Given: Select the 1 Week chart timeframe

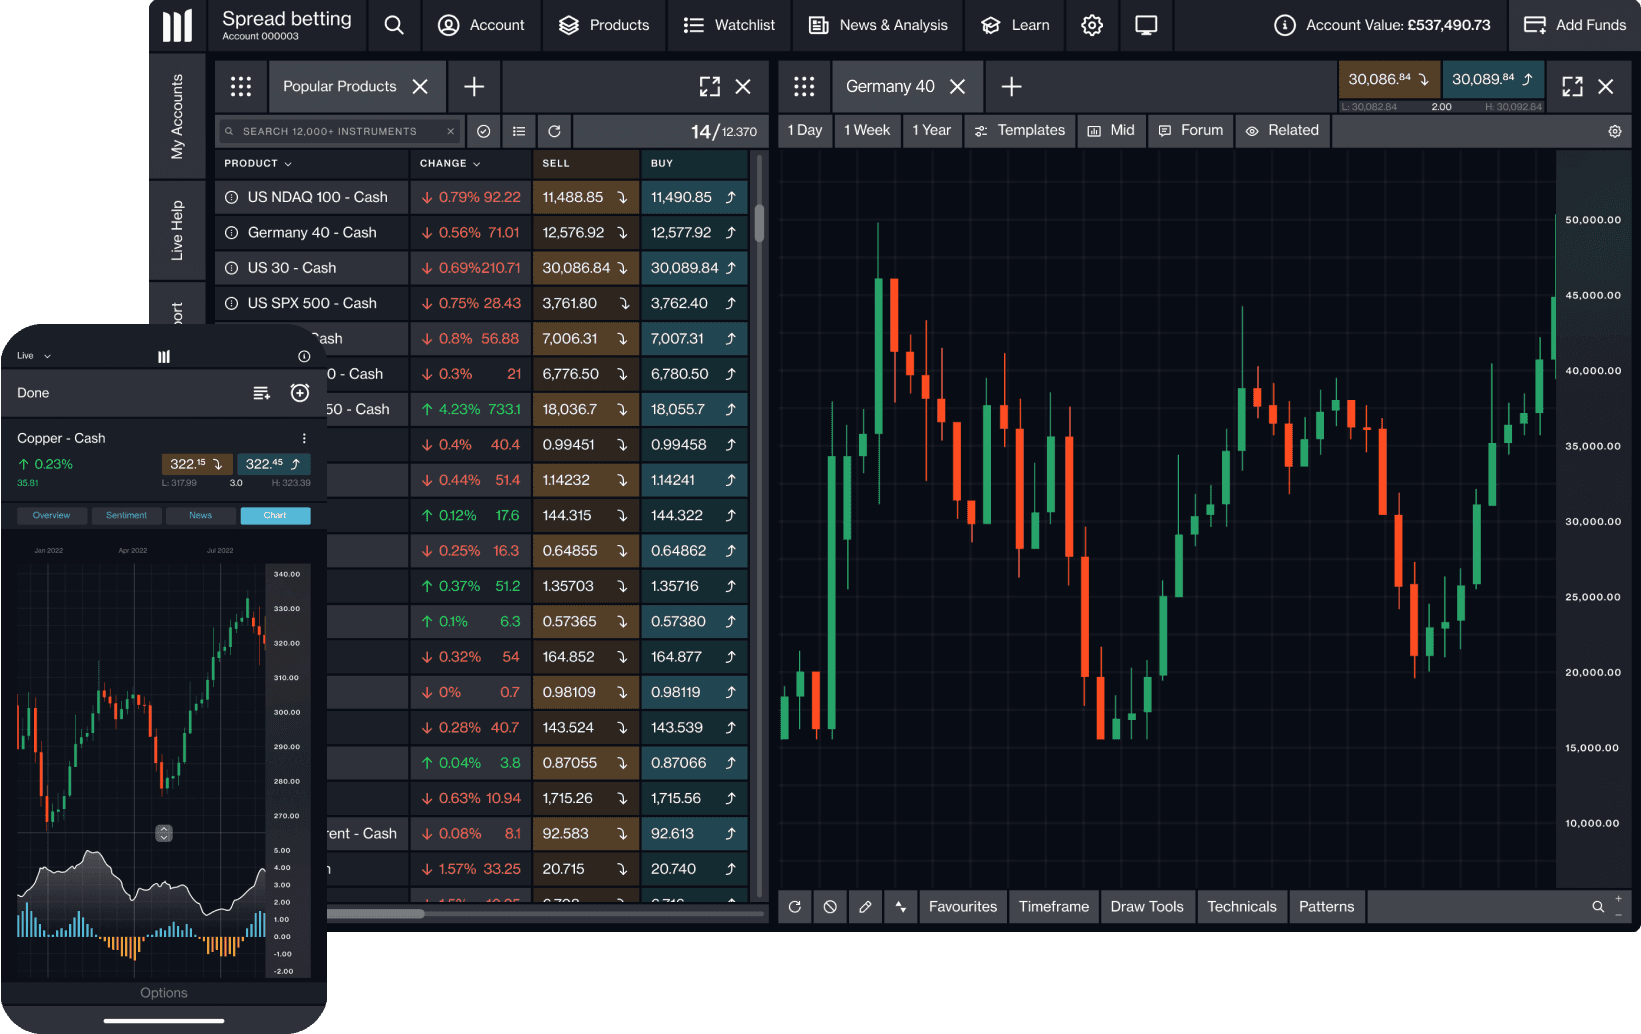Looking at the screenshot, I should 866,130.
